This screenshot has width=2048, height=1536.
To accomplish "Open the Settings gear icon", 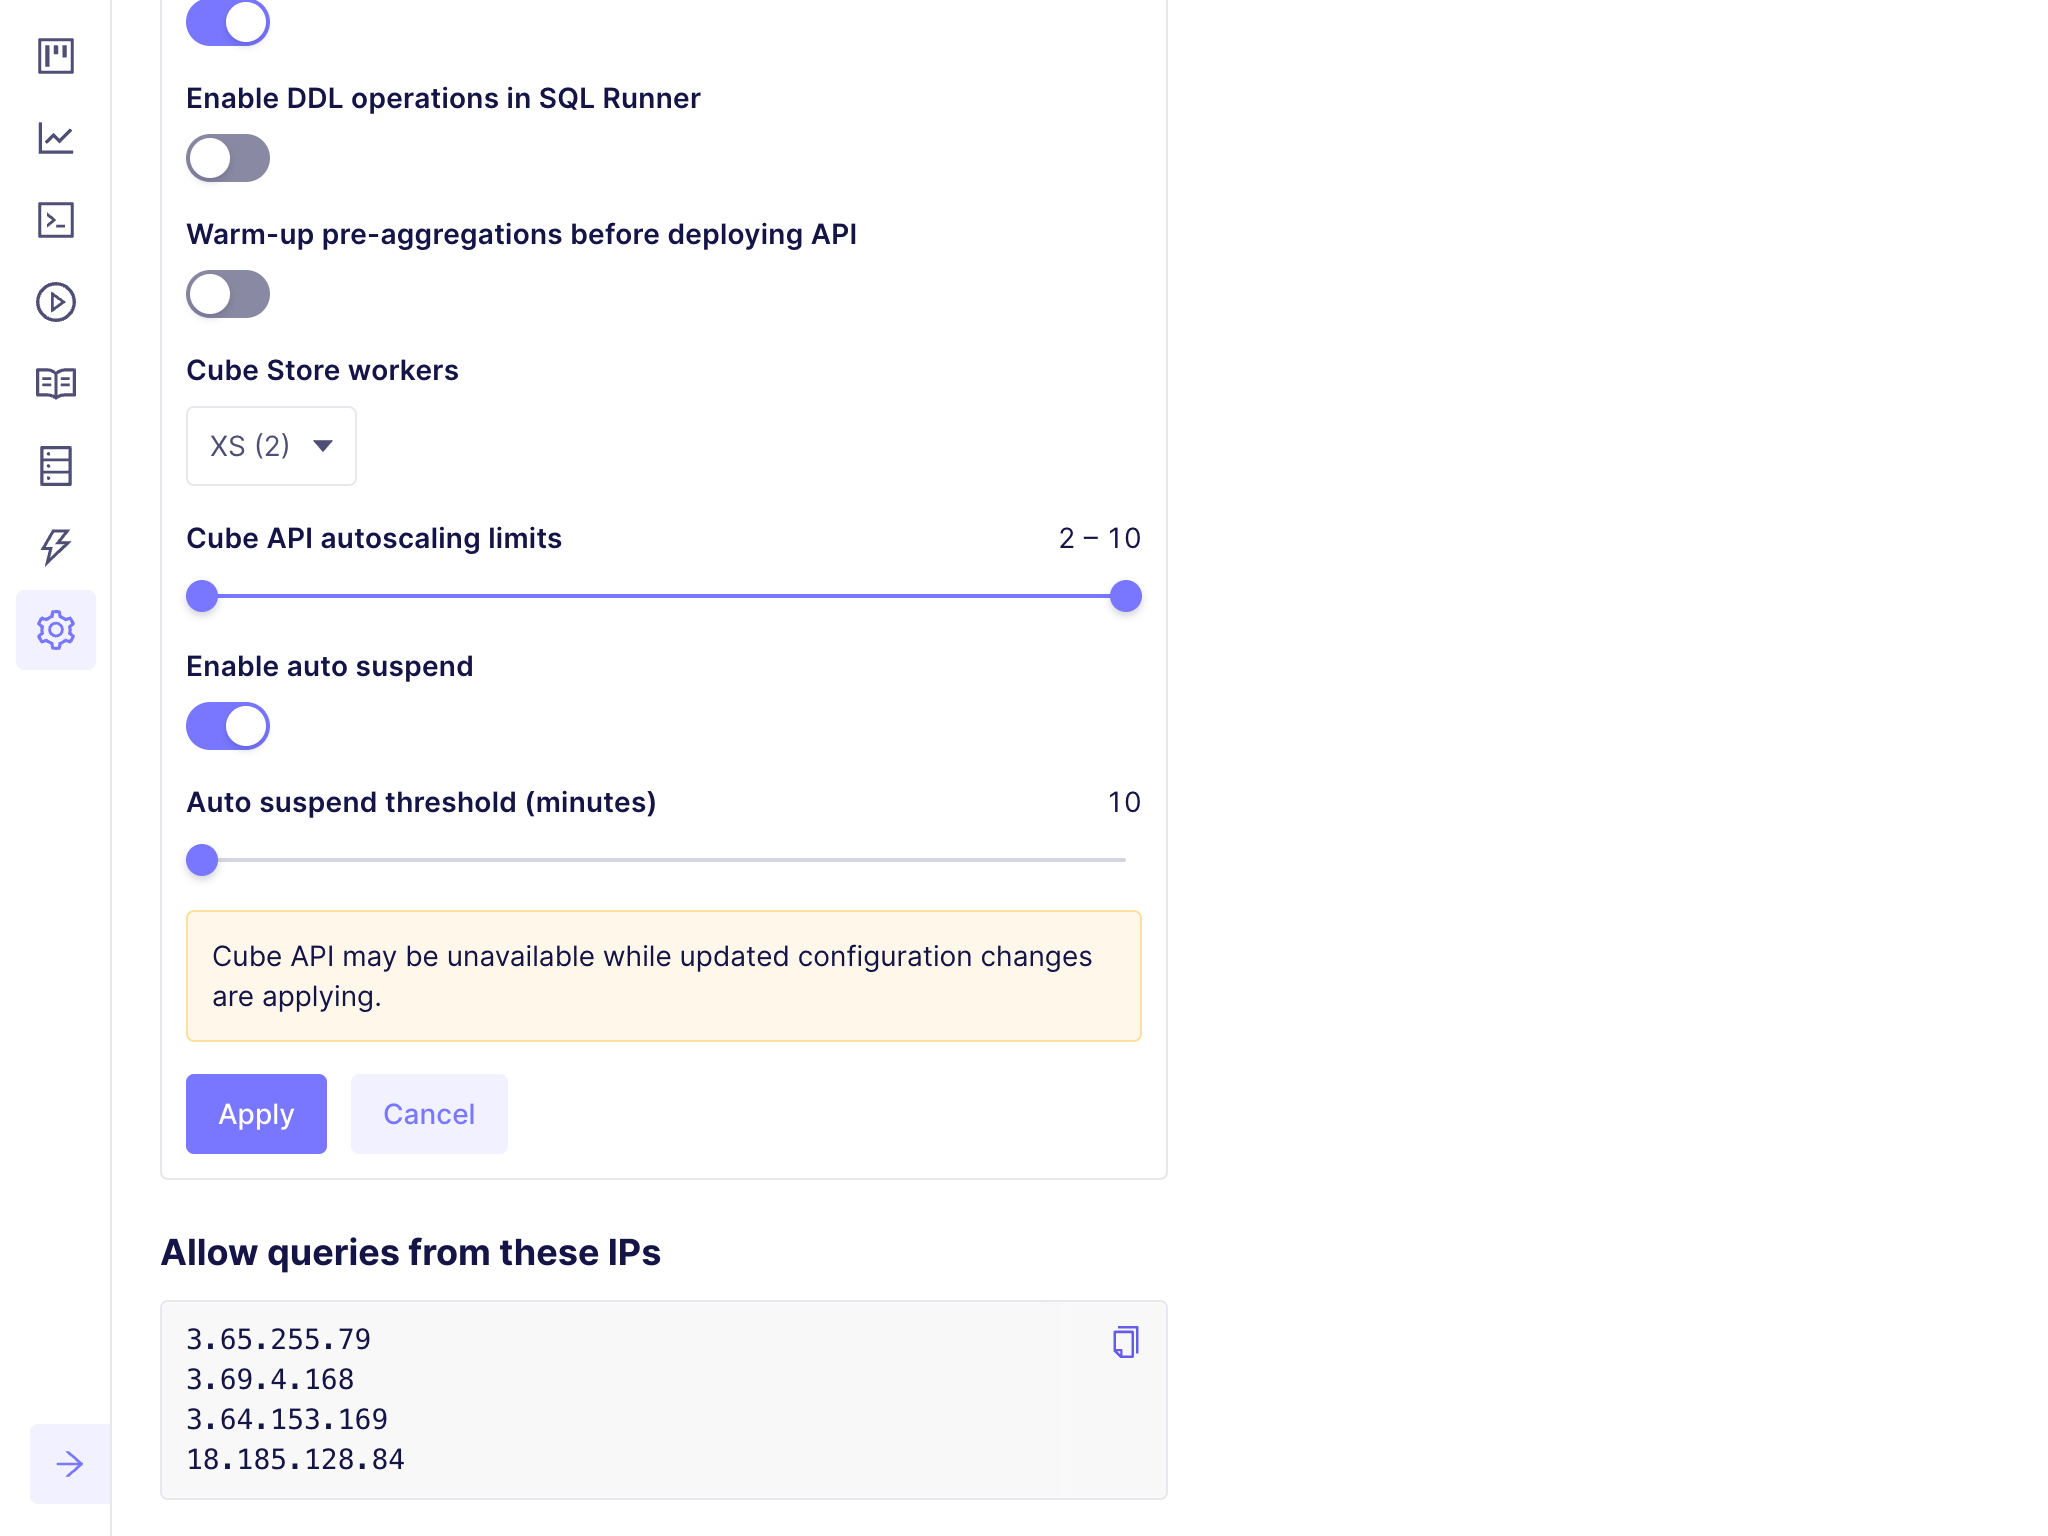I will click(x=56, y=630).
